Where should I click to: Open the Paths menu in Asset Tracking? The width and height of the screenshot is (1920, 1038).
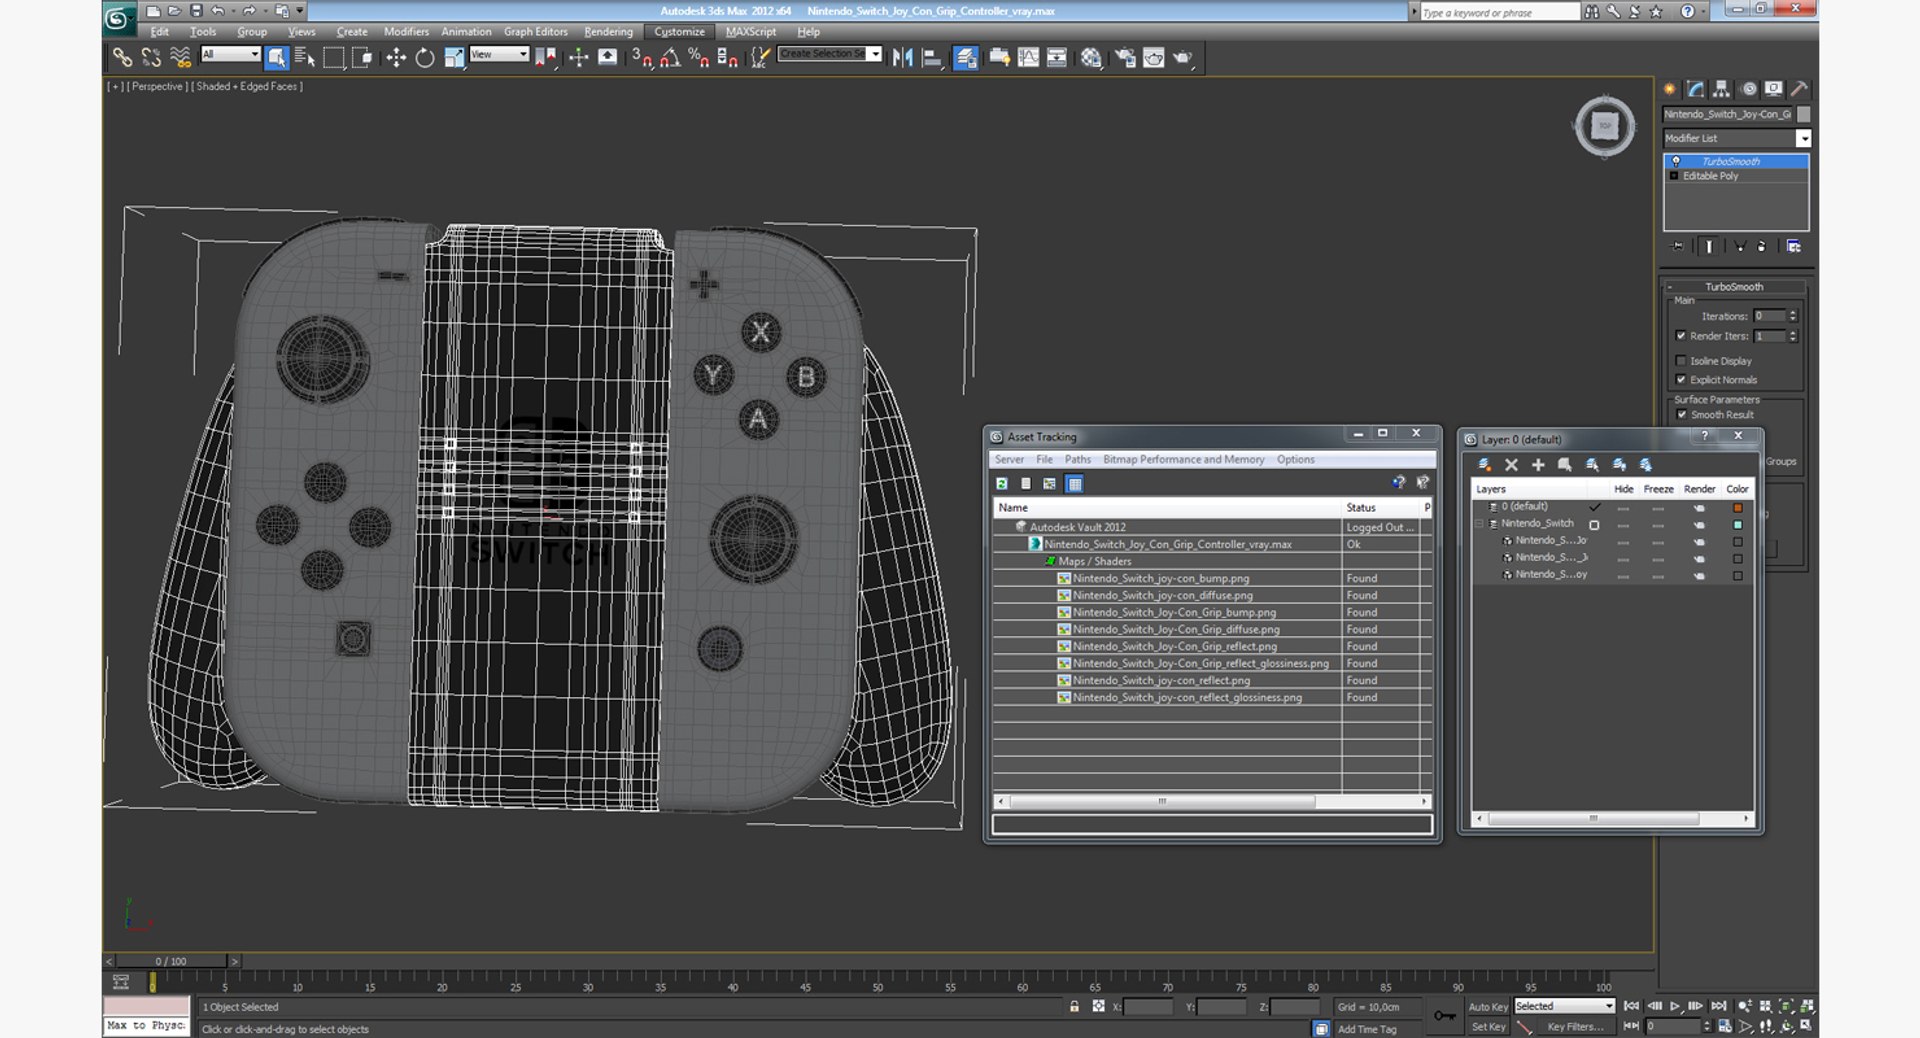[1077, 460]
